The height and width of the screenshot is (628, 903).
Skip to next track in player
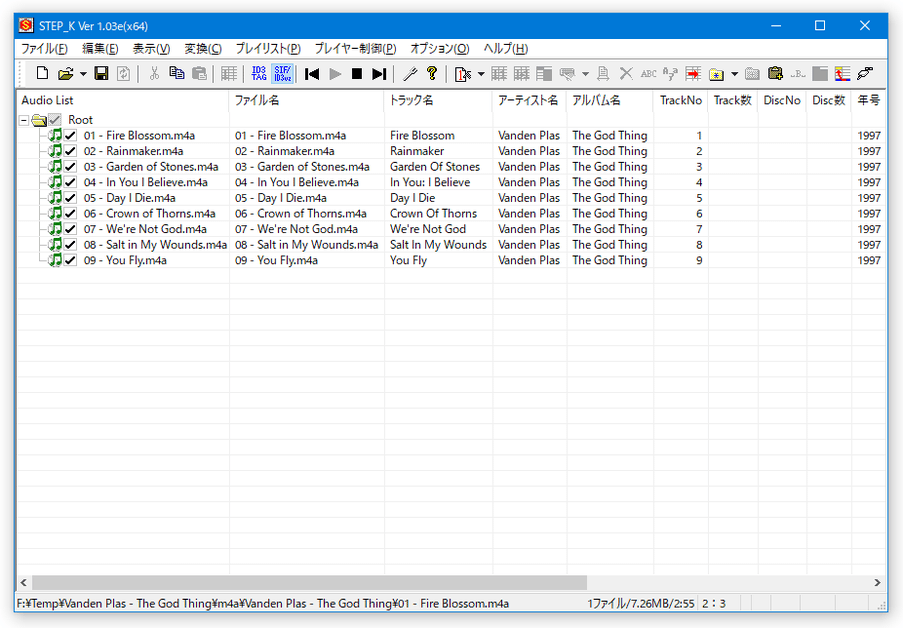379,73
